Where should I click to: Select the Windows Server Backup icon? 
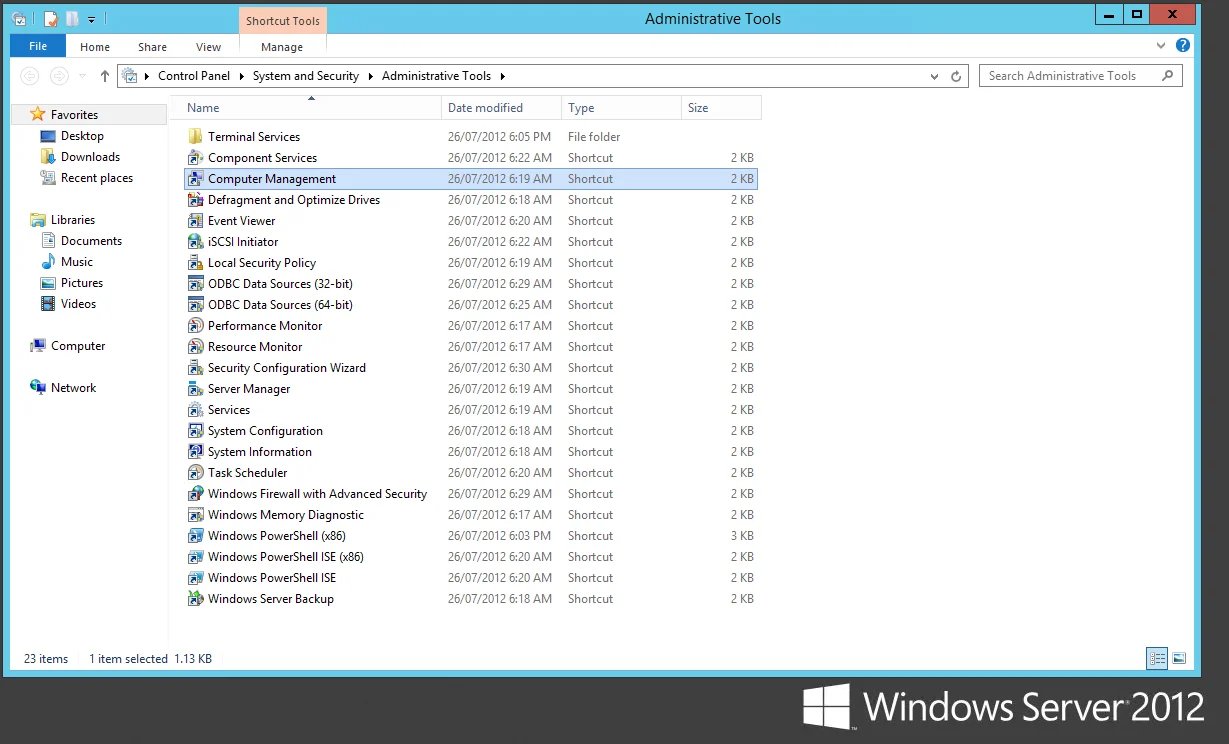pos(196,599)
